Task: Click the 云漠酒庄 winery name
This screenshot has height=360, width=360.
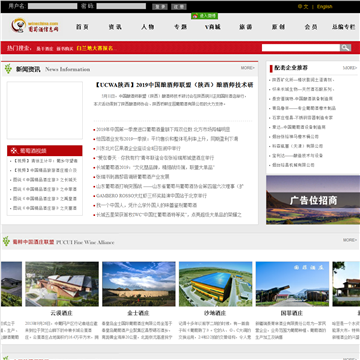Action: 62,313
